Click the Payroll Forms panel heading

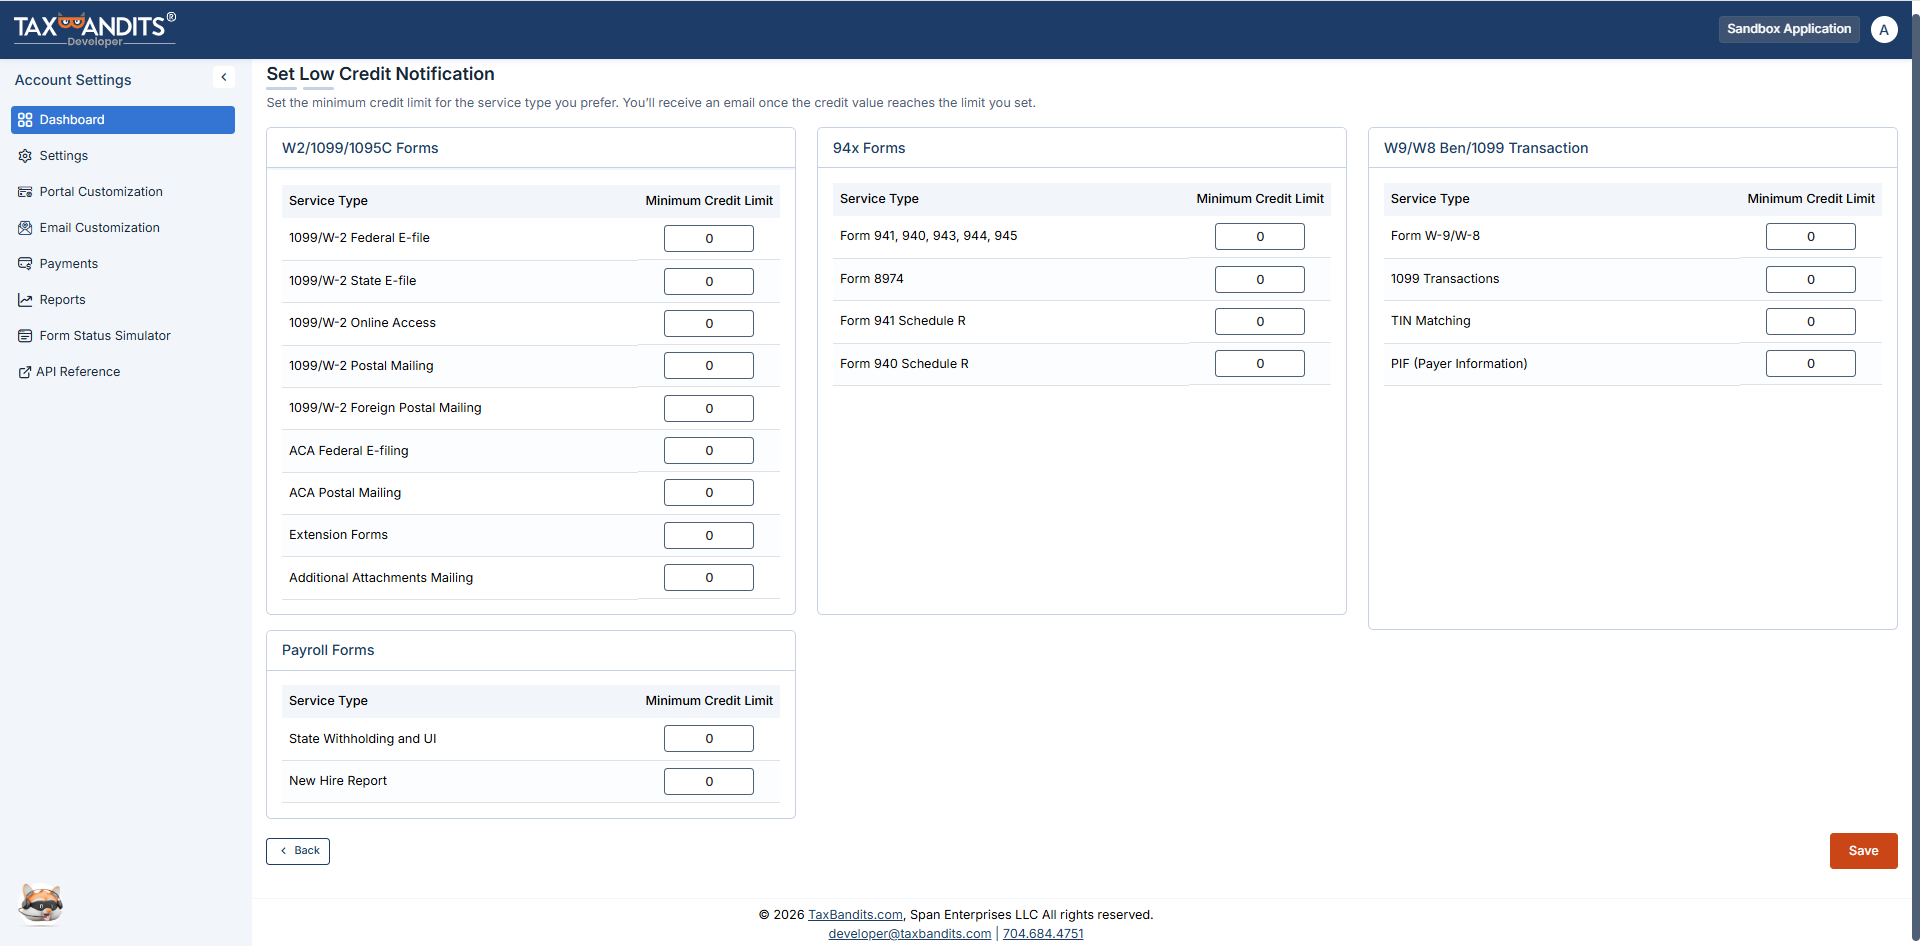tap(328, 650)
